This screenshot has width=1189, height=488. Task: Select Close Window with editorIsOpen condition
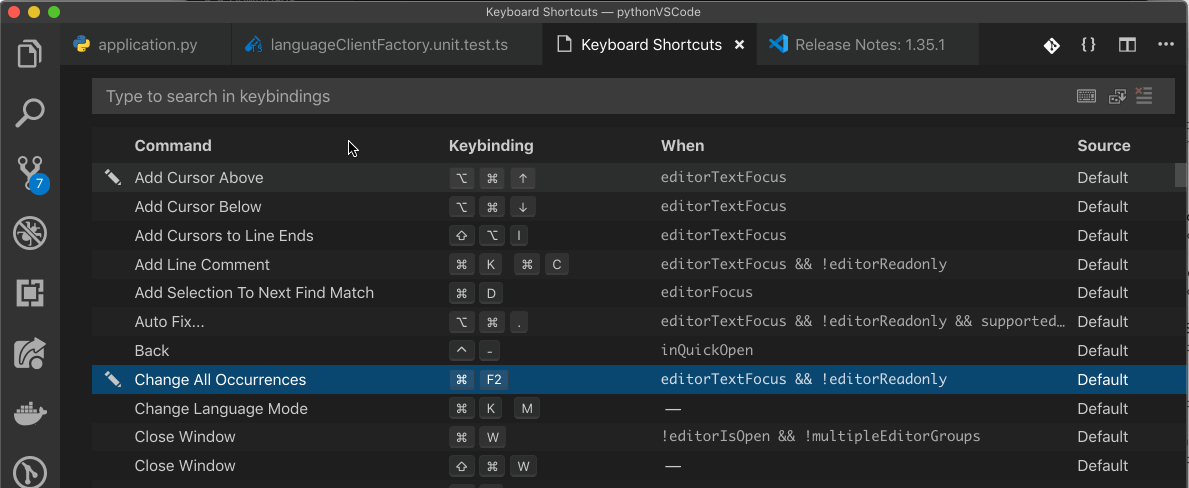click(x=633, y=436)
